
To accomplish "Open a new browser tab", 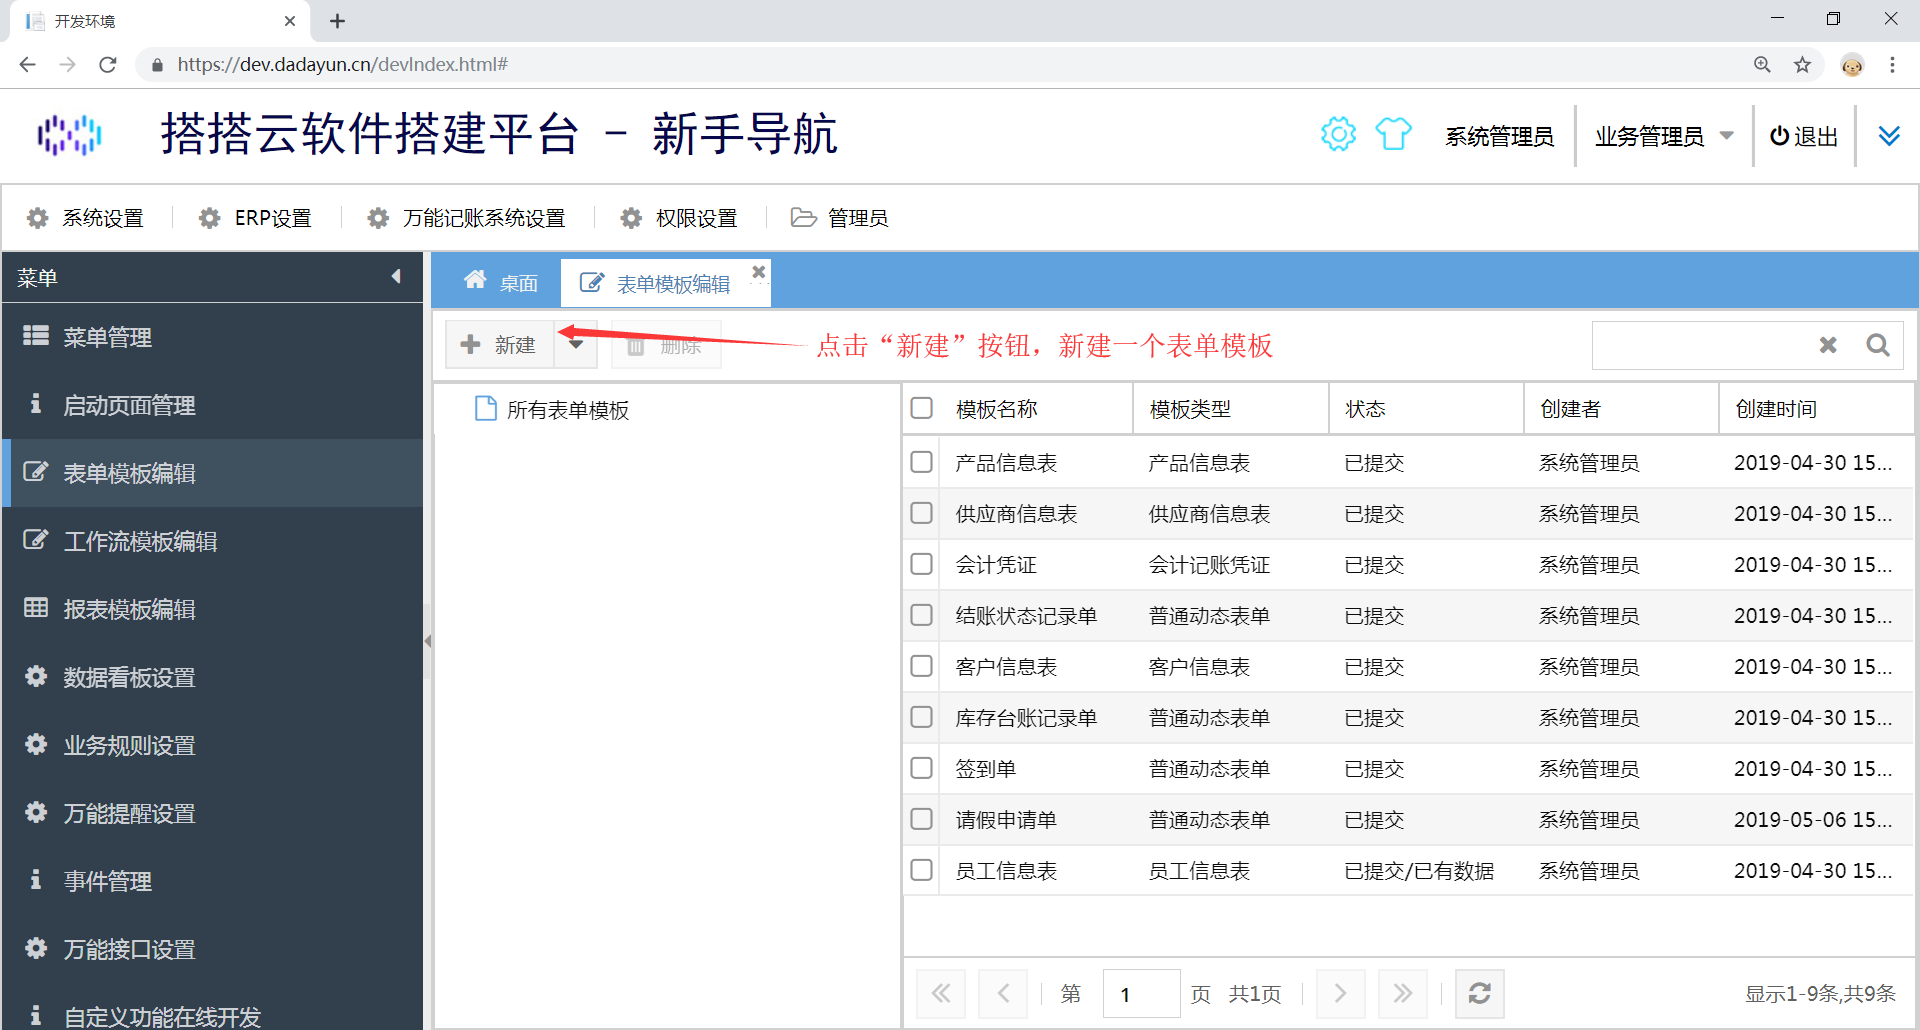I will tap(338, 21).
